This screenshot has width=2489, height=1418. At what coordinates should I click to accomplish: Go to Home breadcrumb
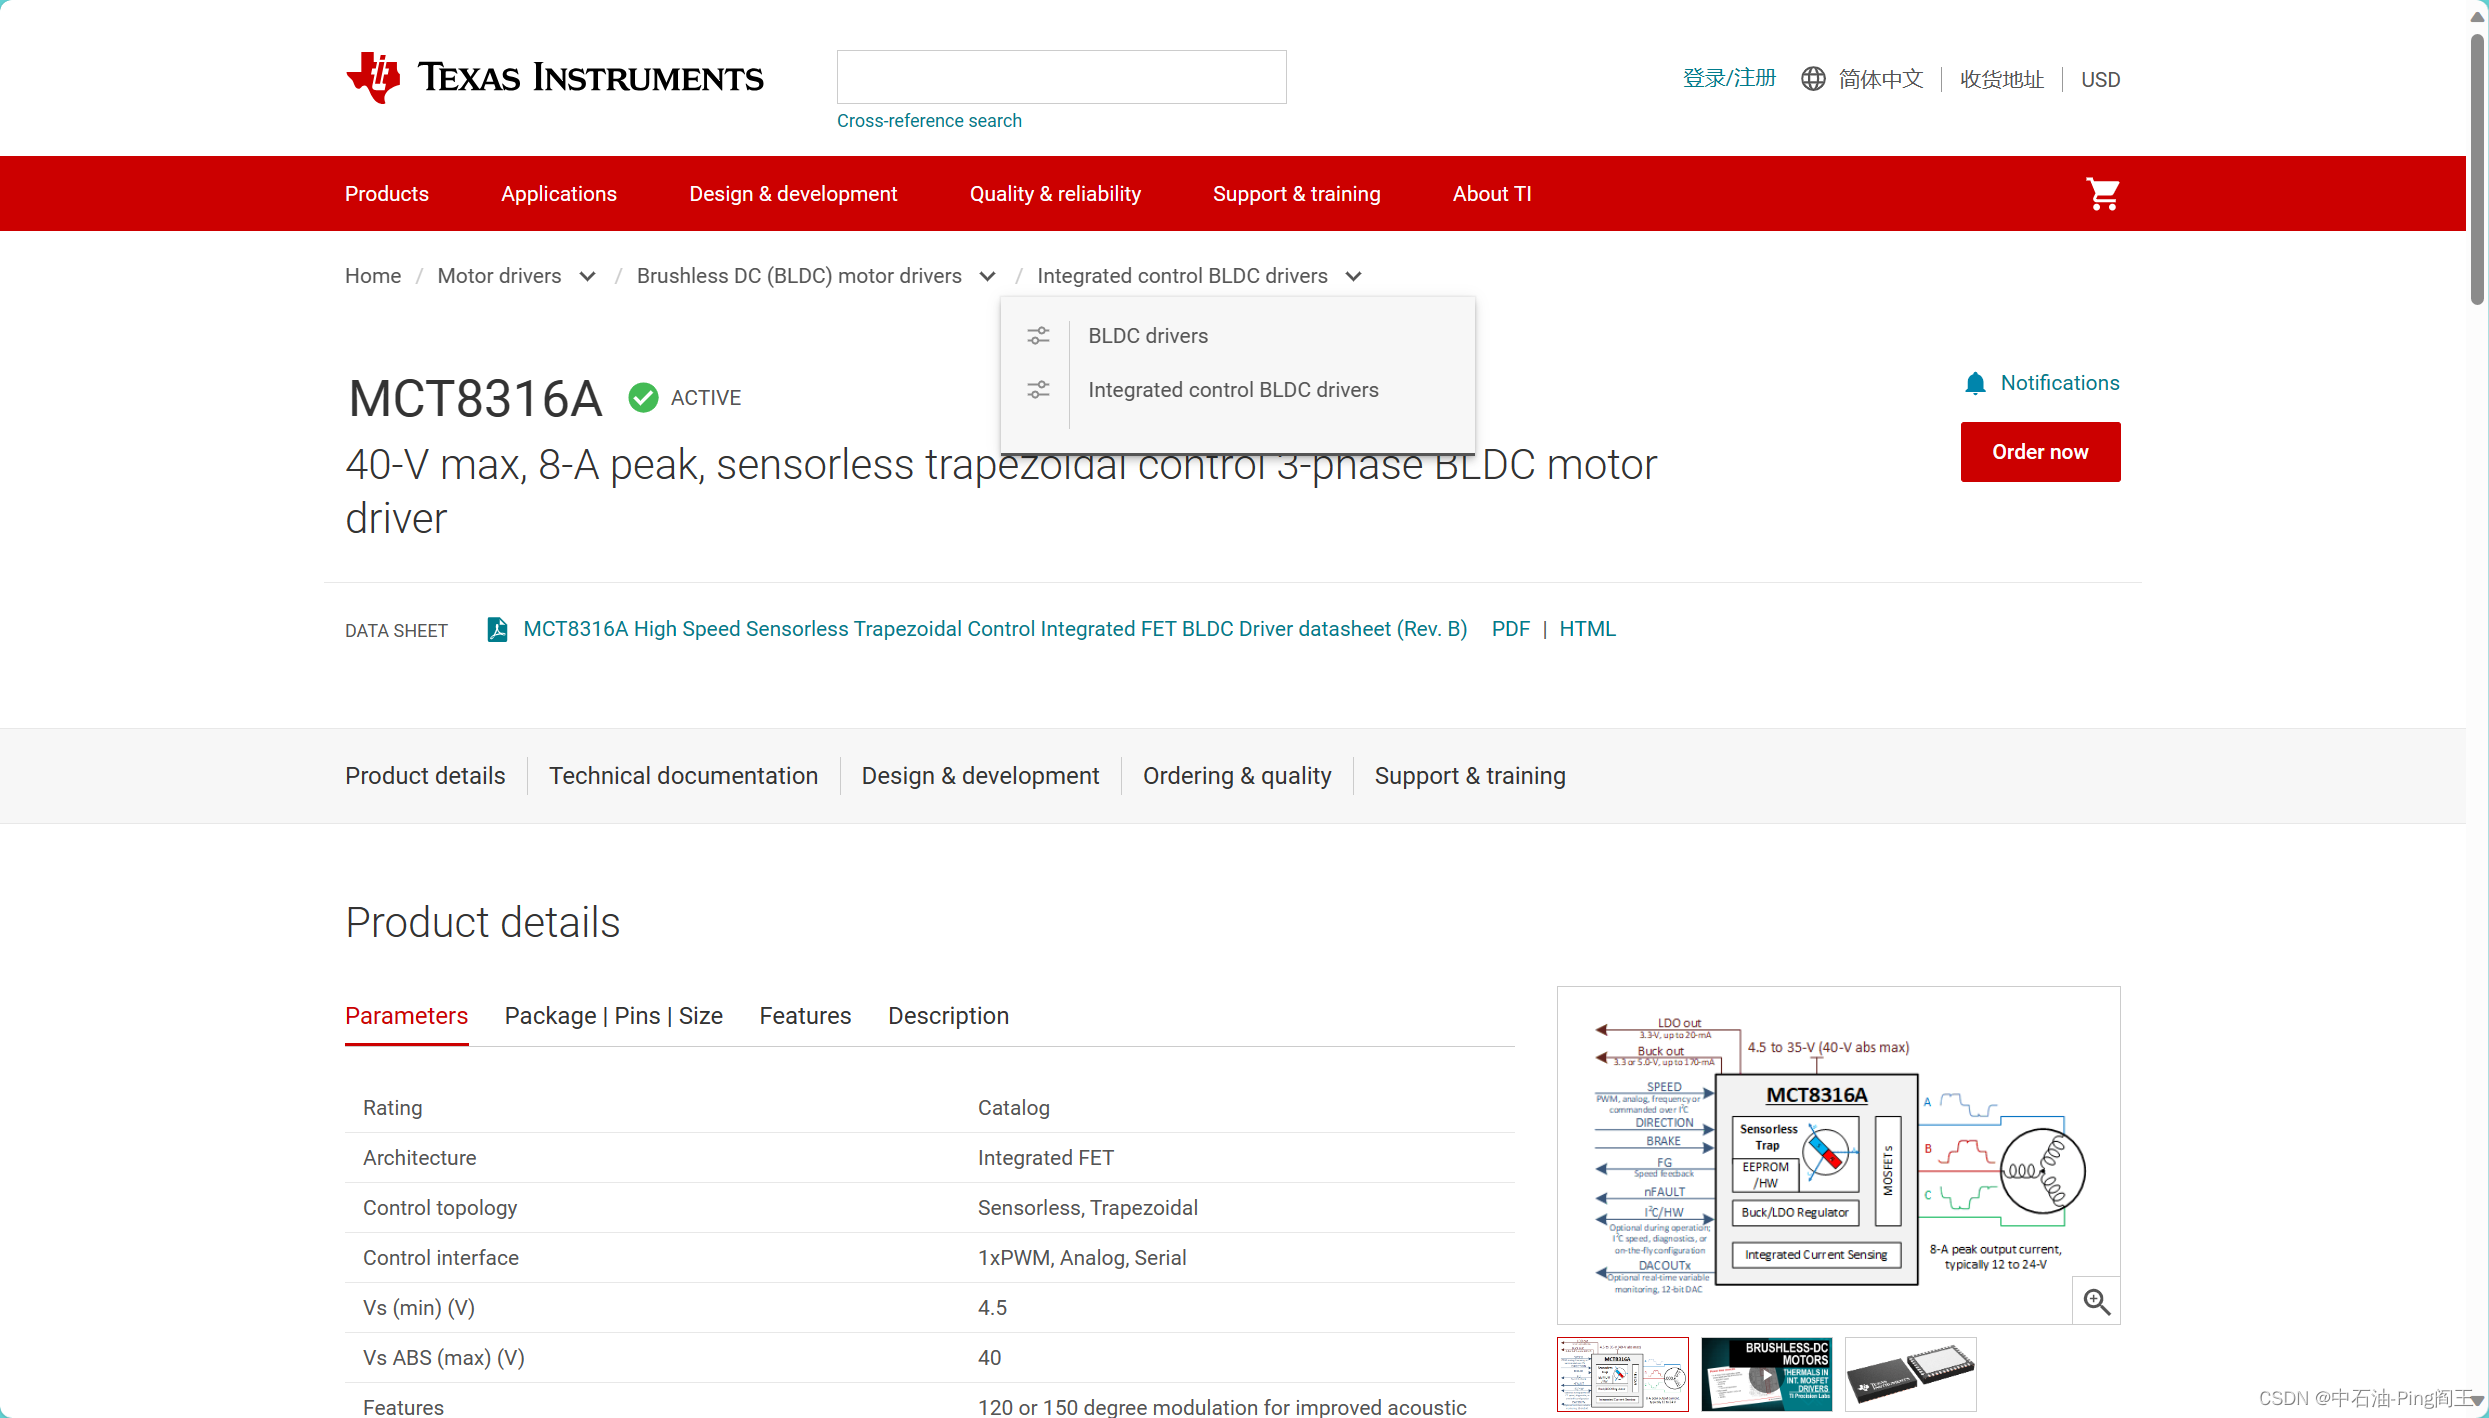click(373, 276)
